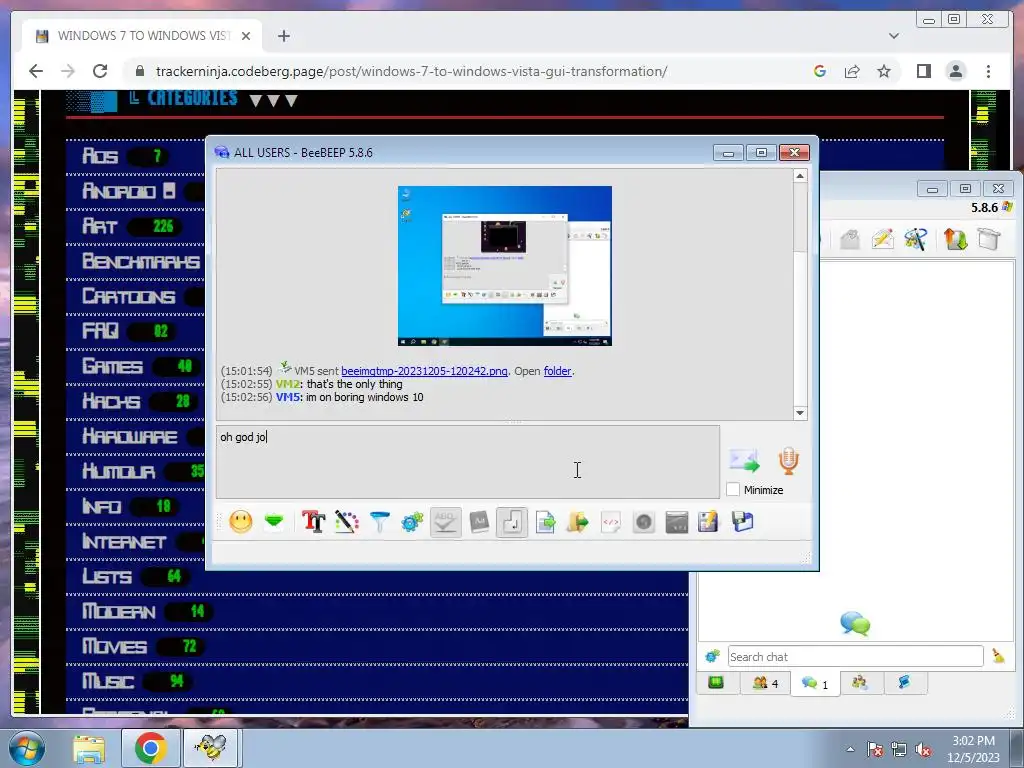Click the code snippet icon
This screenshot has width=1024, height=768.
(611, 522)
